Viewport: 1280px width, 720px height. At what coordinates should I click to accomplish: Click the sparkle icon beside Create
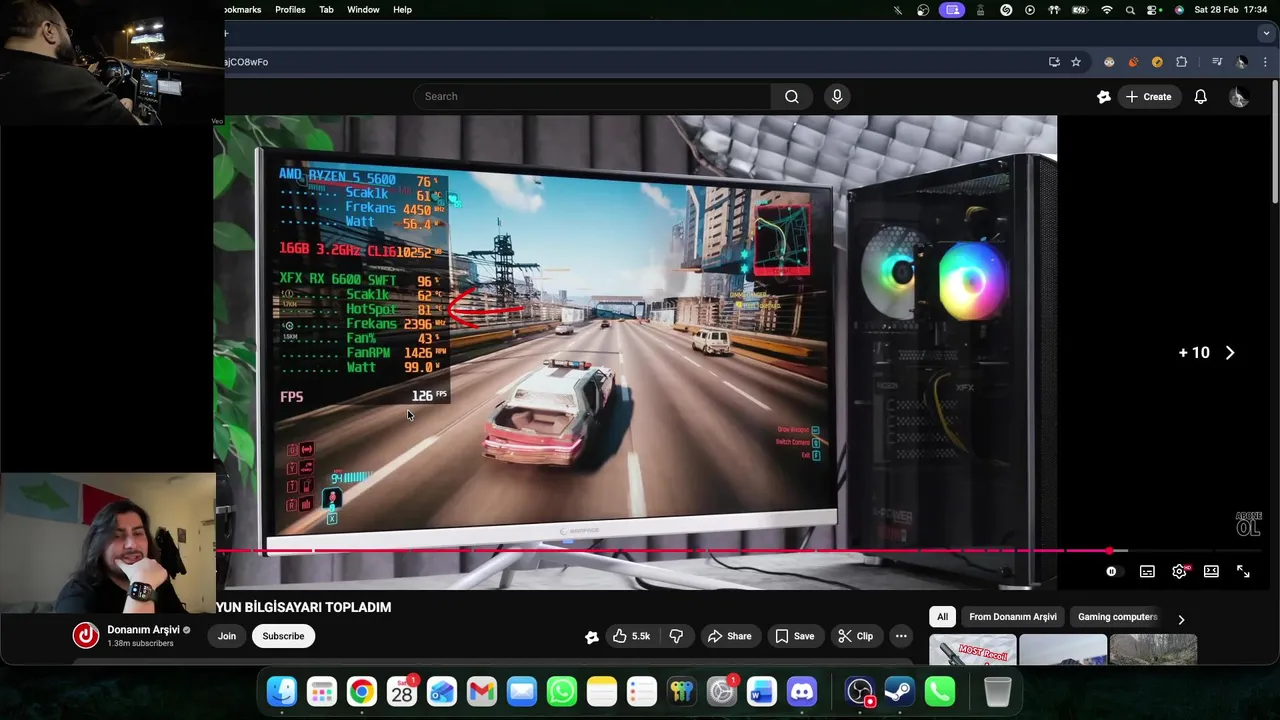pyautogui.click(x=1104, y=97)
